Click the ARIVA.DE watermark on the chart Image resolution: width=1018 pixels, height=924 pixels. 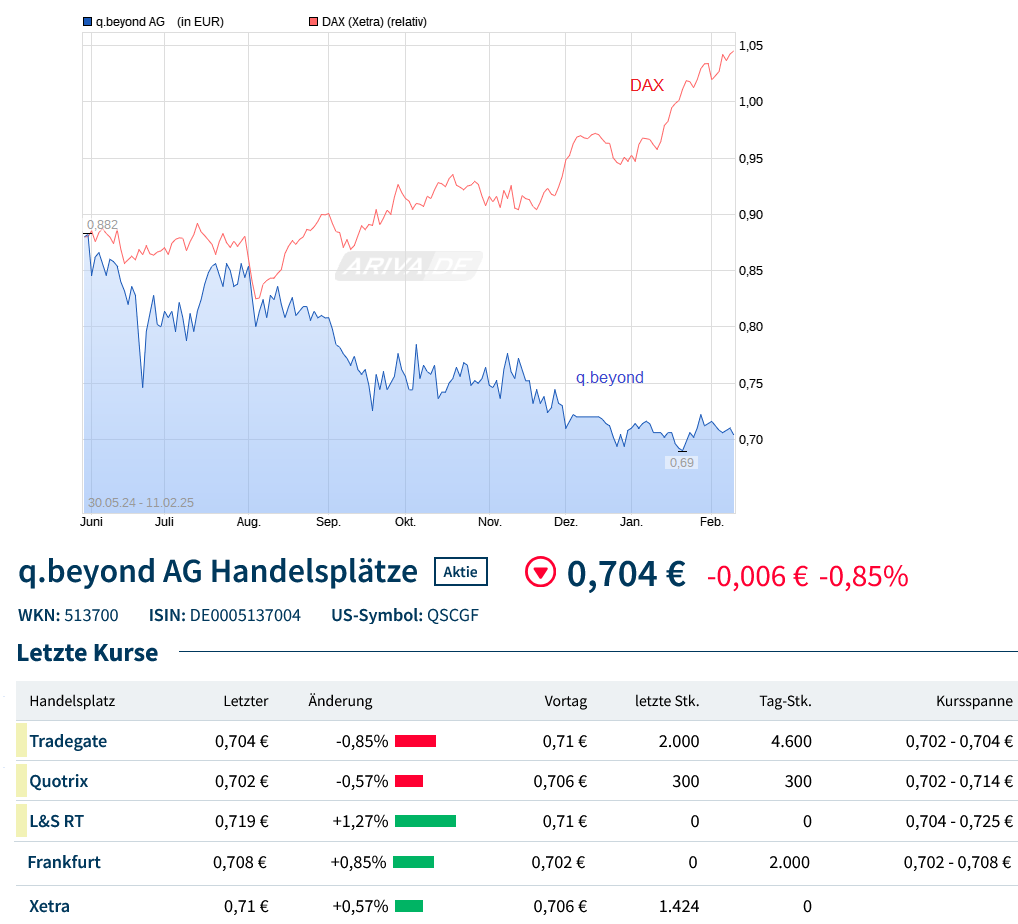408,264
